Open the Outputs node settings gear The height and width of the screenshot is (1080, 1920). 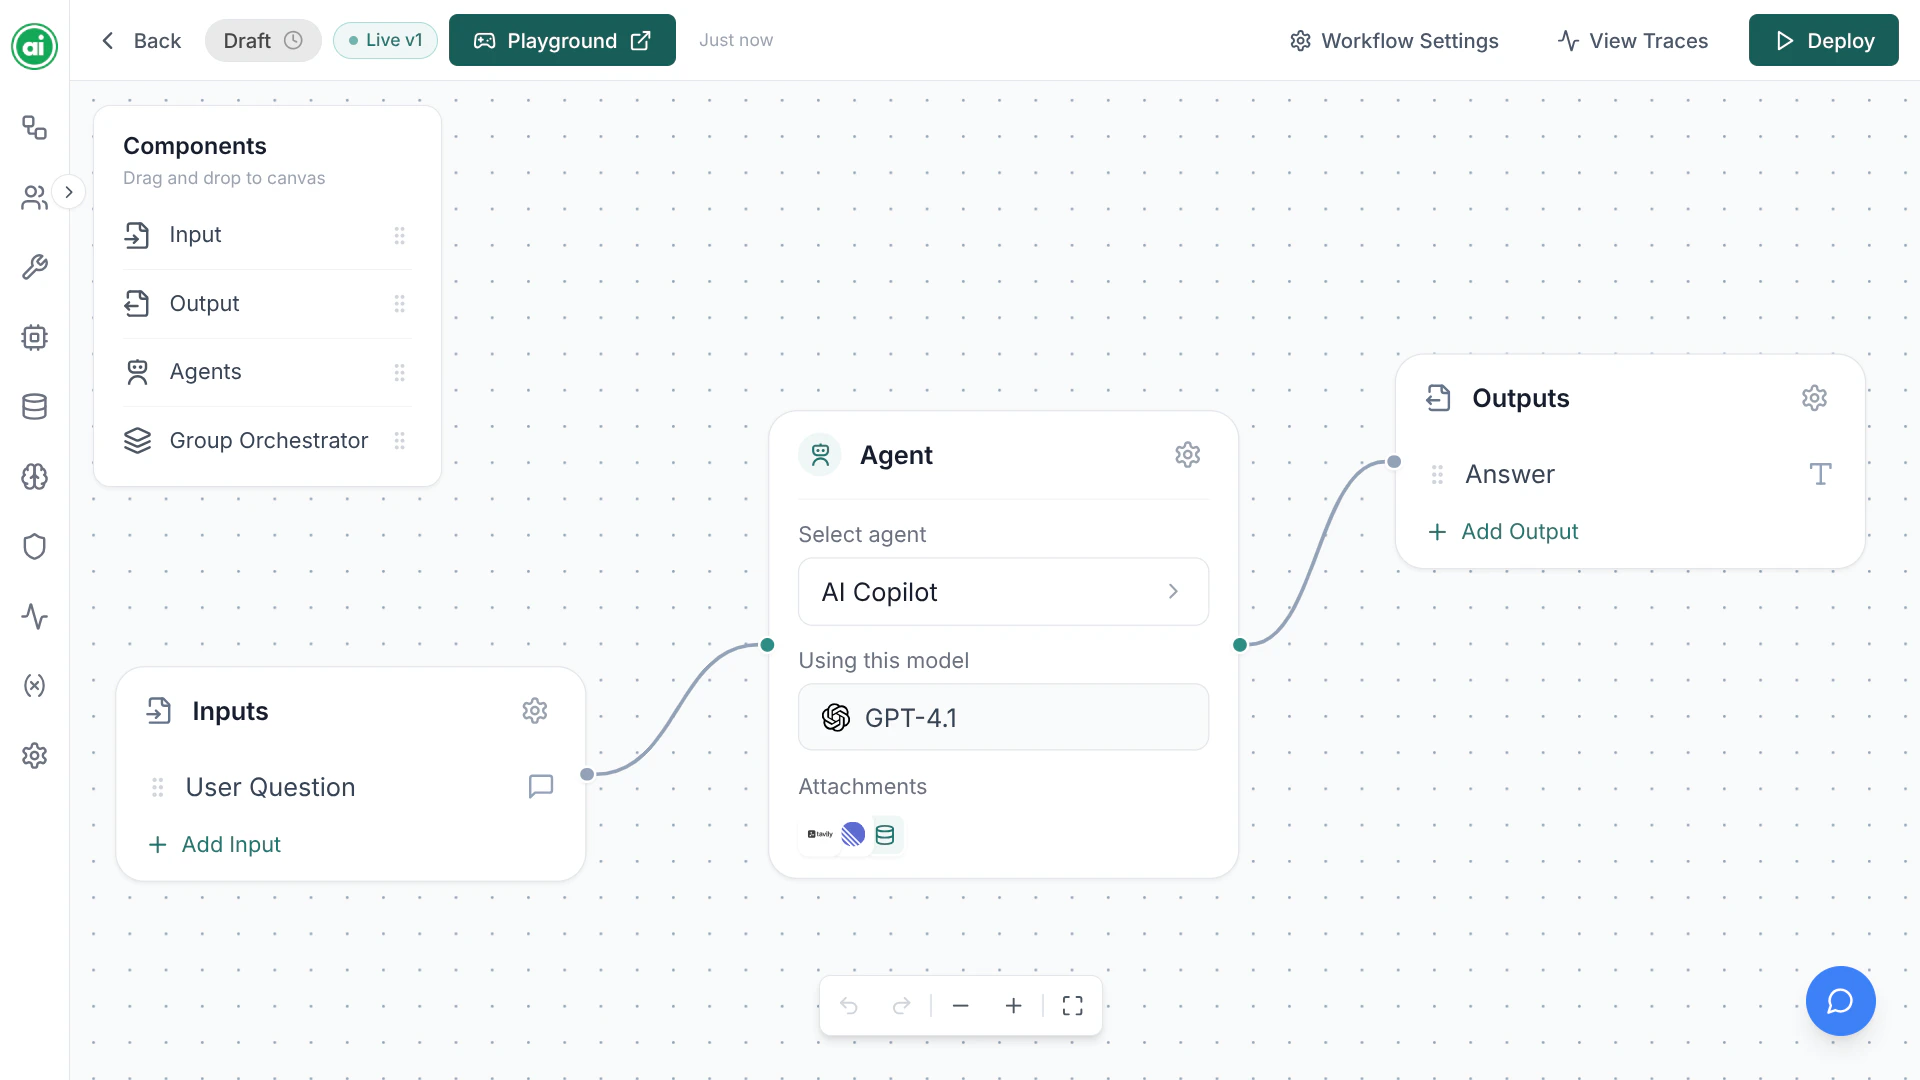(1815, 398)
